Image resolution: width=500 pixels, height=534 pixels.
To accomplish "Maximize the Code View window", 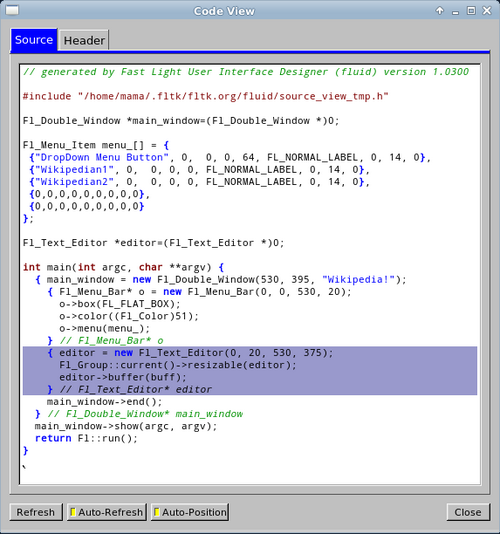I will click(471, 11).
